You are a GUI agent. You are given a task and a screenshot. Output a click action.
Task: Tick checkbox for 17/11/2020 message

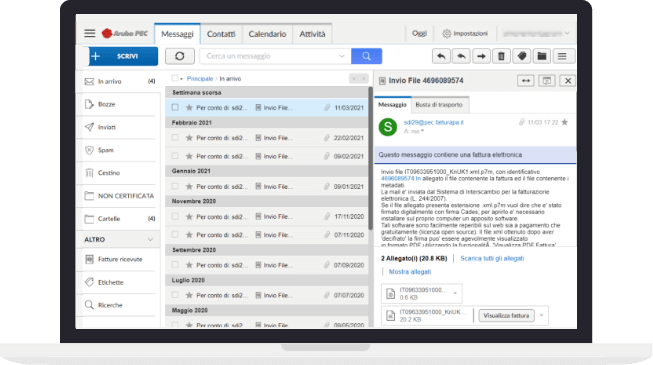pyautogui.click(x=175, y=216)
